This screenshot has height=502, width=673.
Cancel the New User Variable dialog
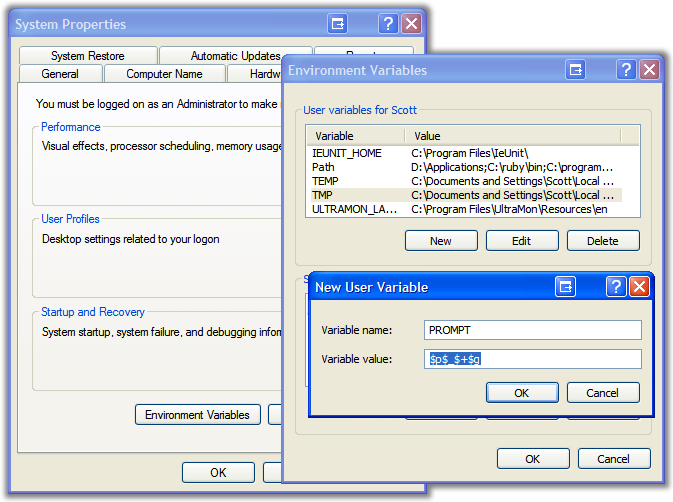click(603, 393)
